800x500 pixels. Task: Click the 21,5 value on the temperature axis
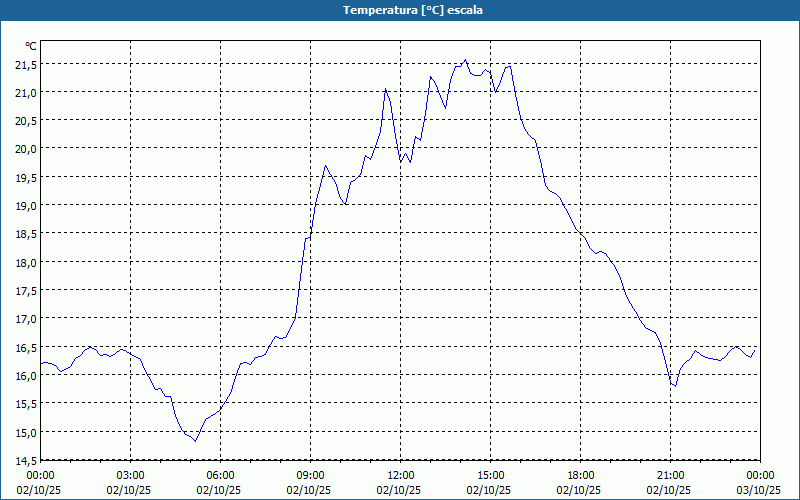coord(25,64)
